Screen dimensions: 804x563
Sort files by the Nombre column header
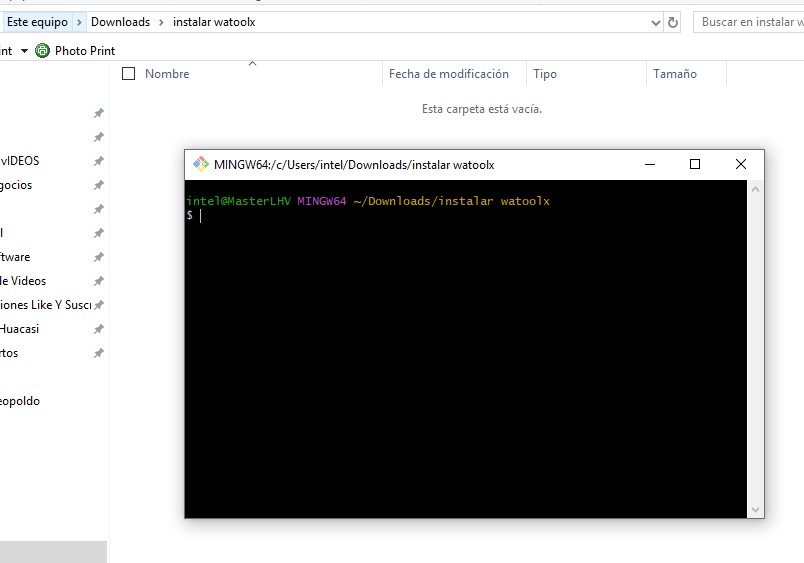click(167, 74)
